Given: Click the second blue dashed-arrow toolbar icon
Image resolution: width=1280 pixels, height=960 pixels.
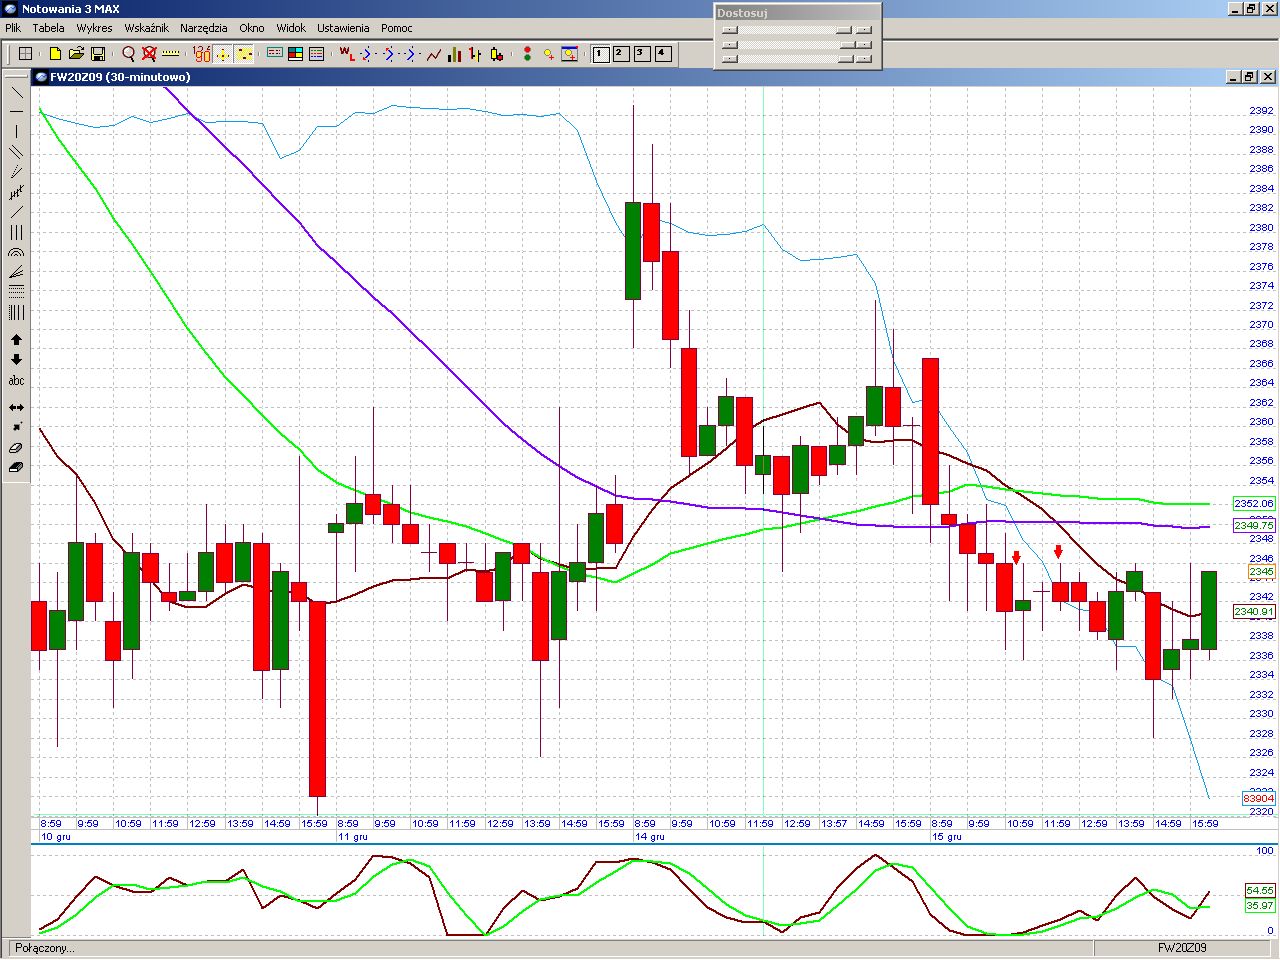Looking at the screenshot, I should 388,54.
